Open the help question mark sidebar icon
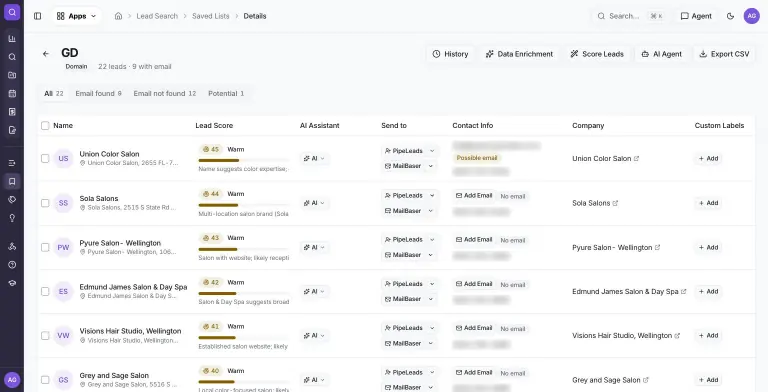The image size is (768, 392). (12, 265)
